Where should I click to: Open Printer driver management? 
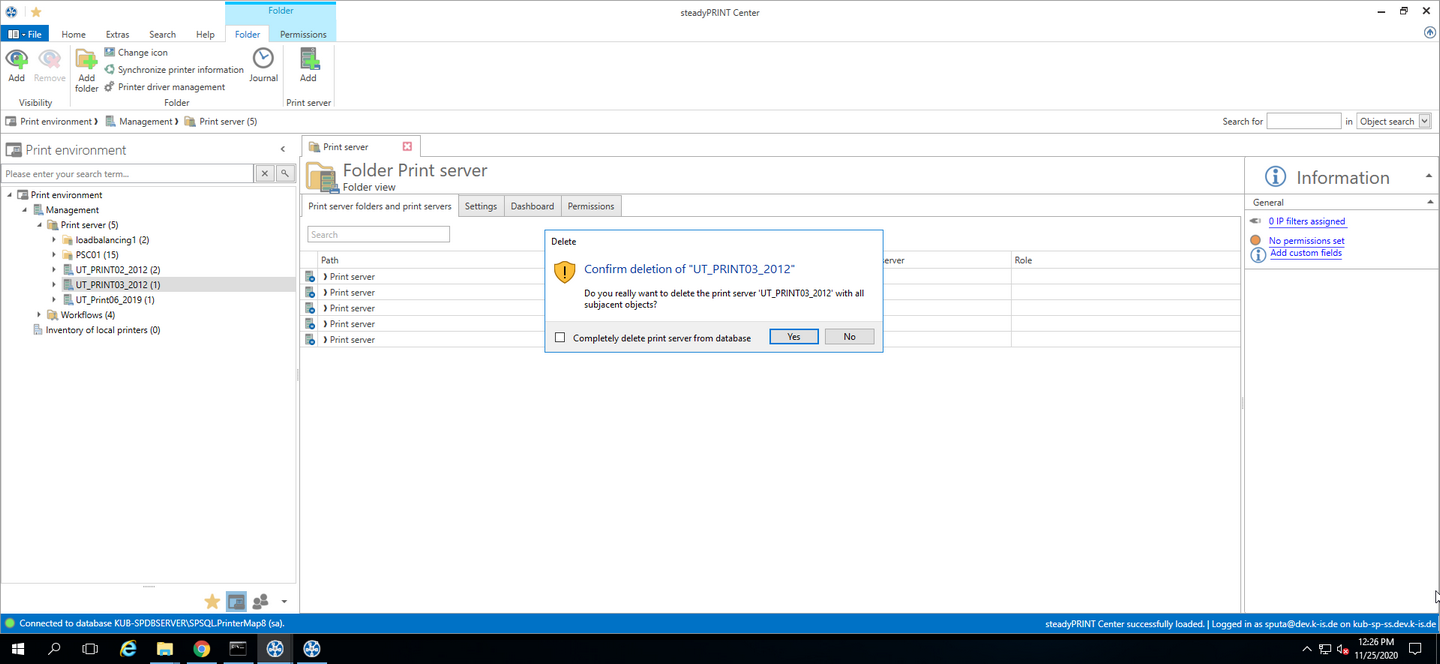click(171, 87)
